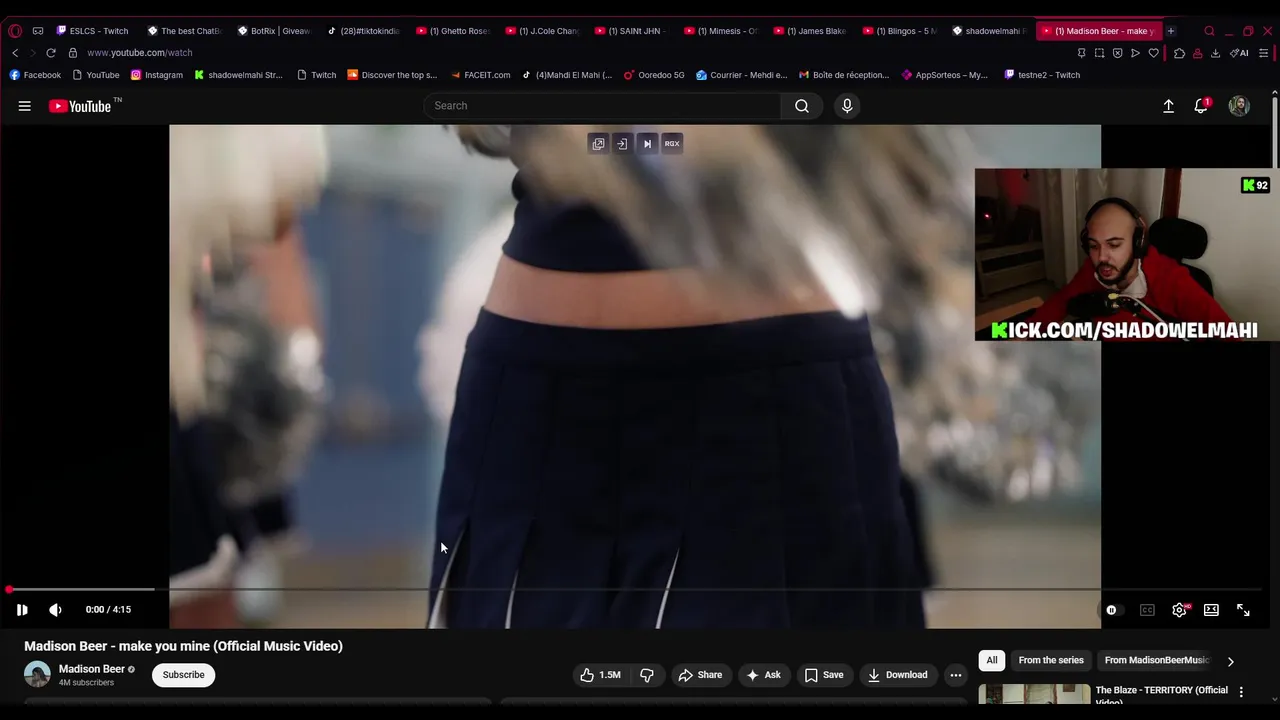Click the magnifier search button
1280x720 pixels.
click(802, 106)
